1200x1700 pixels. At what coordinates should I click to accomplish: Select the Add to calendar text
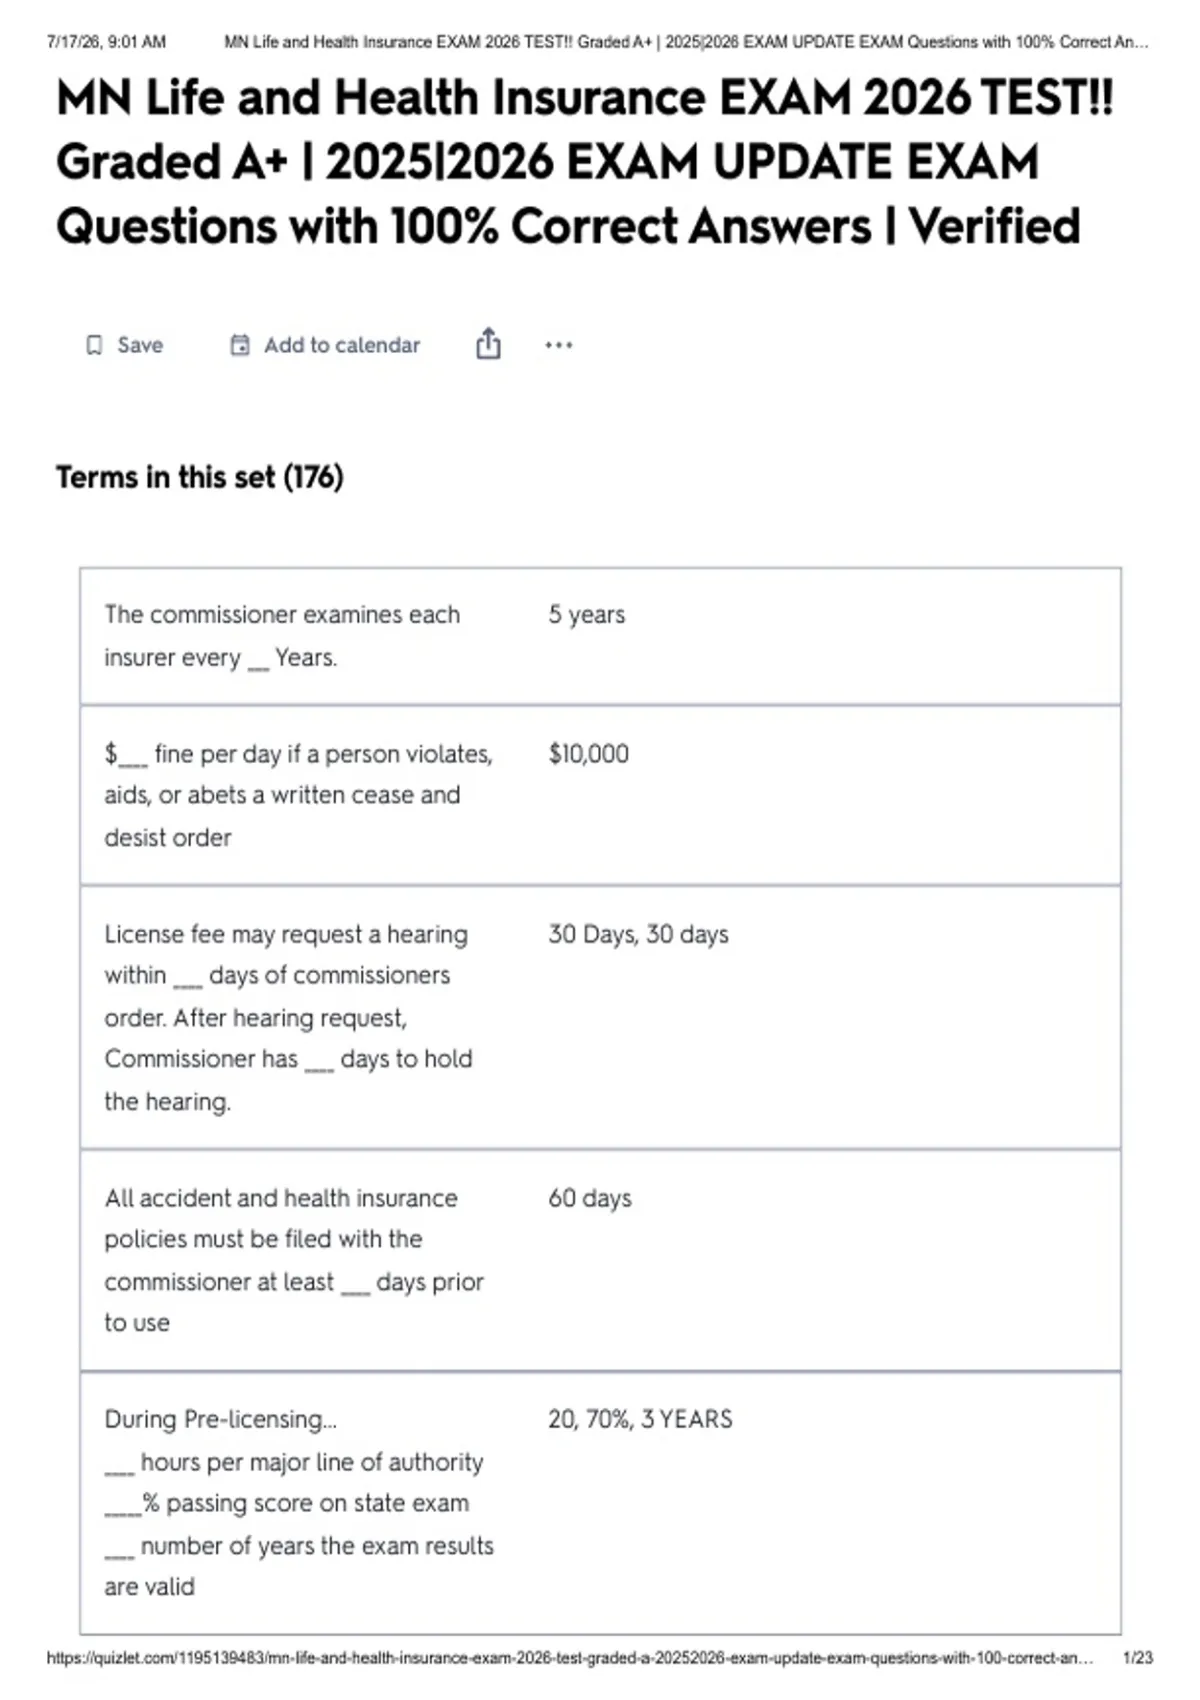[342, 345]
